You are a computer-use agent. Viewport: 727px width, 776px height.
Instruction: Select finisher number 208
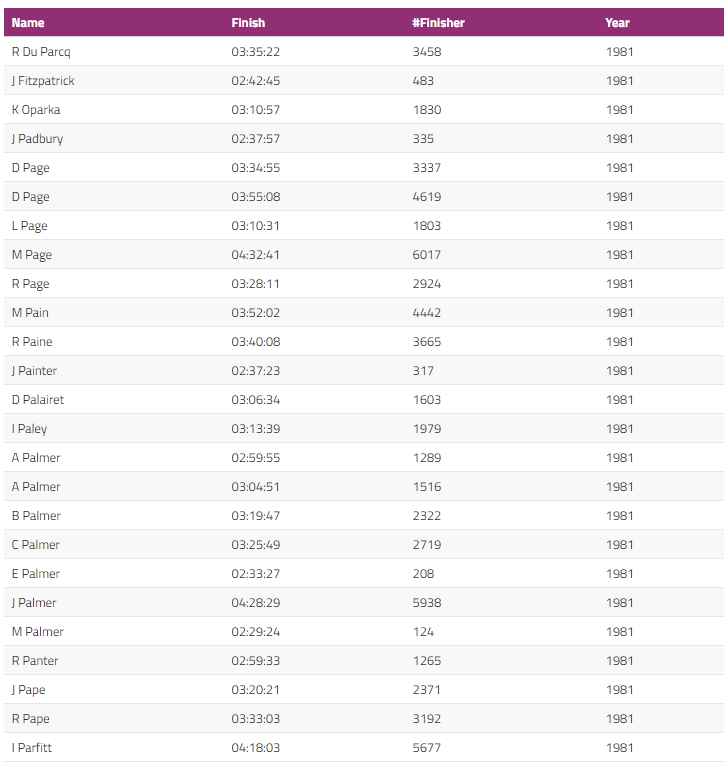(423, 573)
